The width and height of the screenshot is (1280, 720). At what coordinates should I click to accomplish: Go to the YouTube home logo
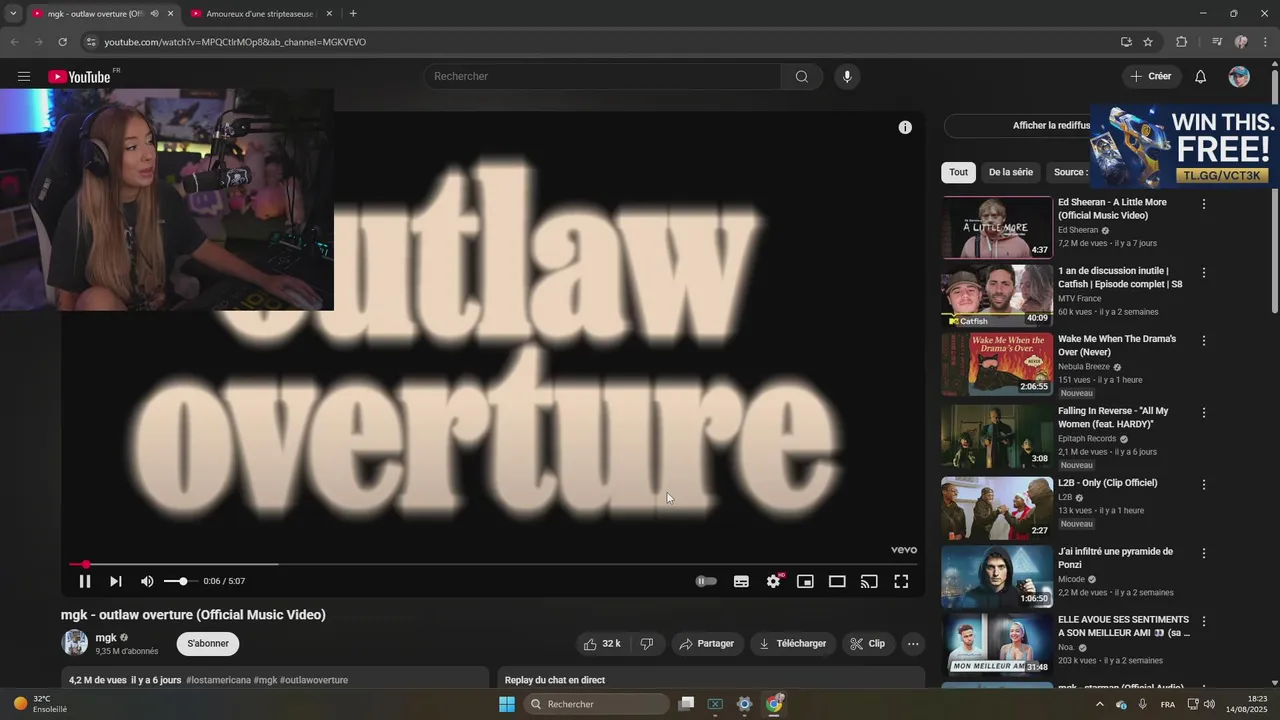tap(79, 77)
